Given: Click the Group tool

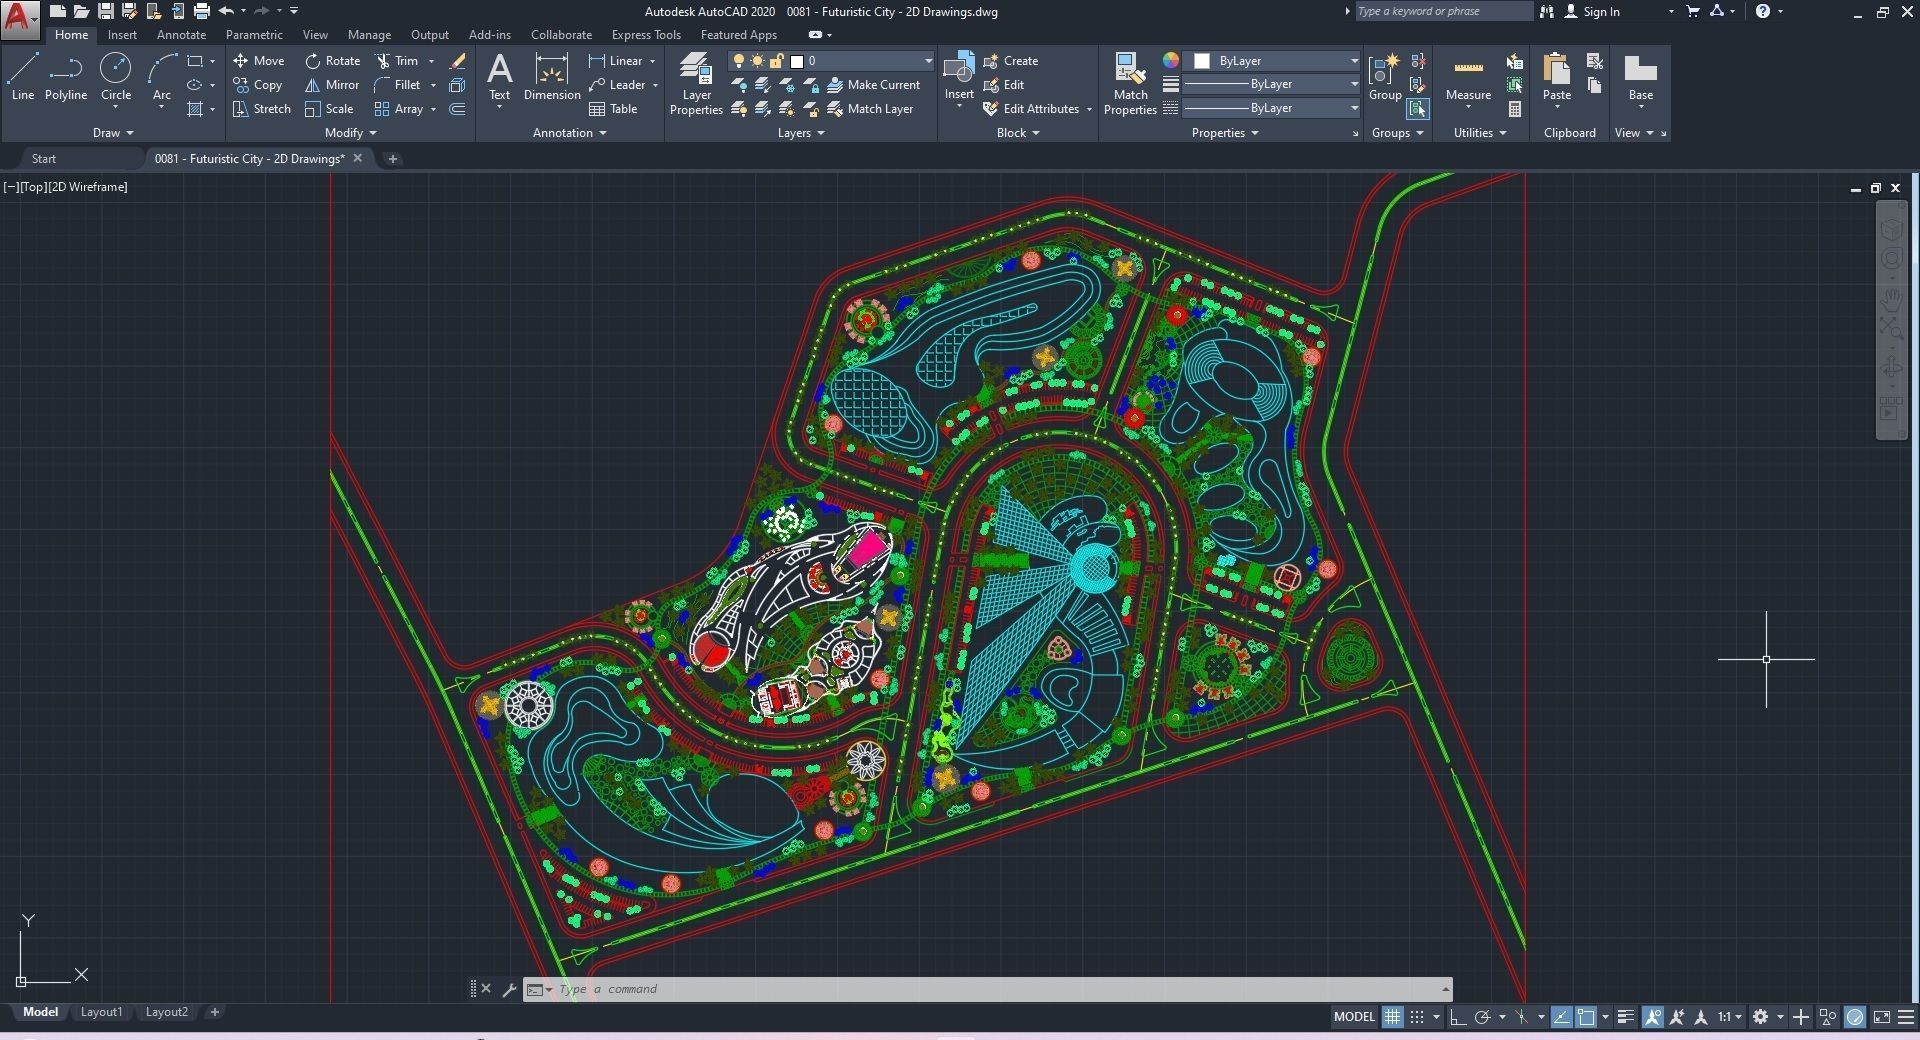Looking at the screenshot, I should [x=1385, y=77].
